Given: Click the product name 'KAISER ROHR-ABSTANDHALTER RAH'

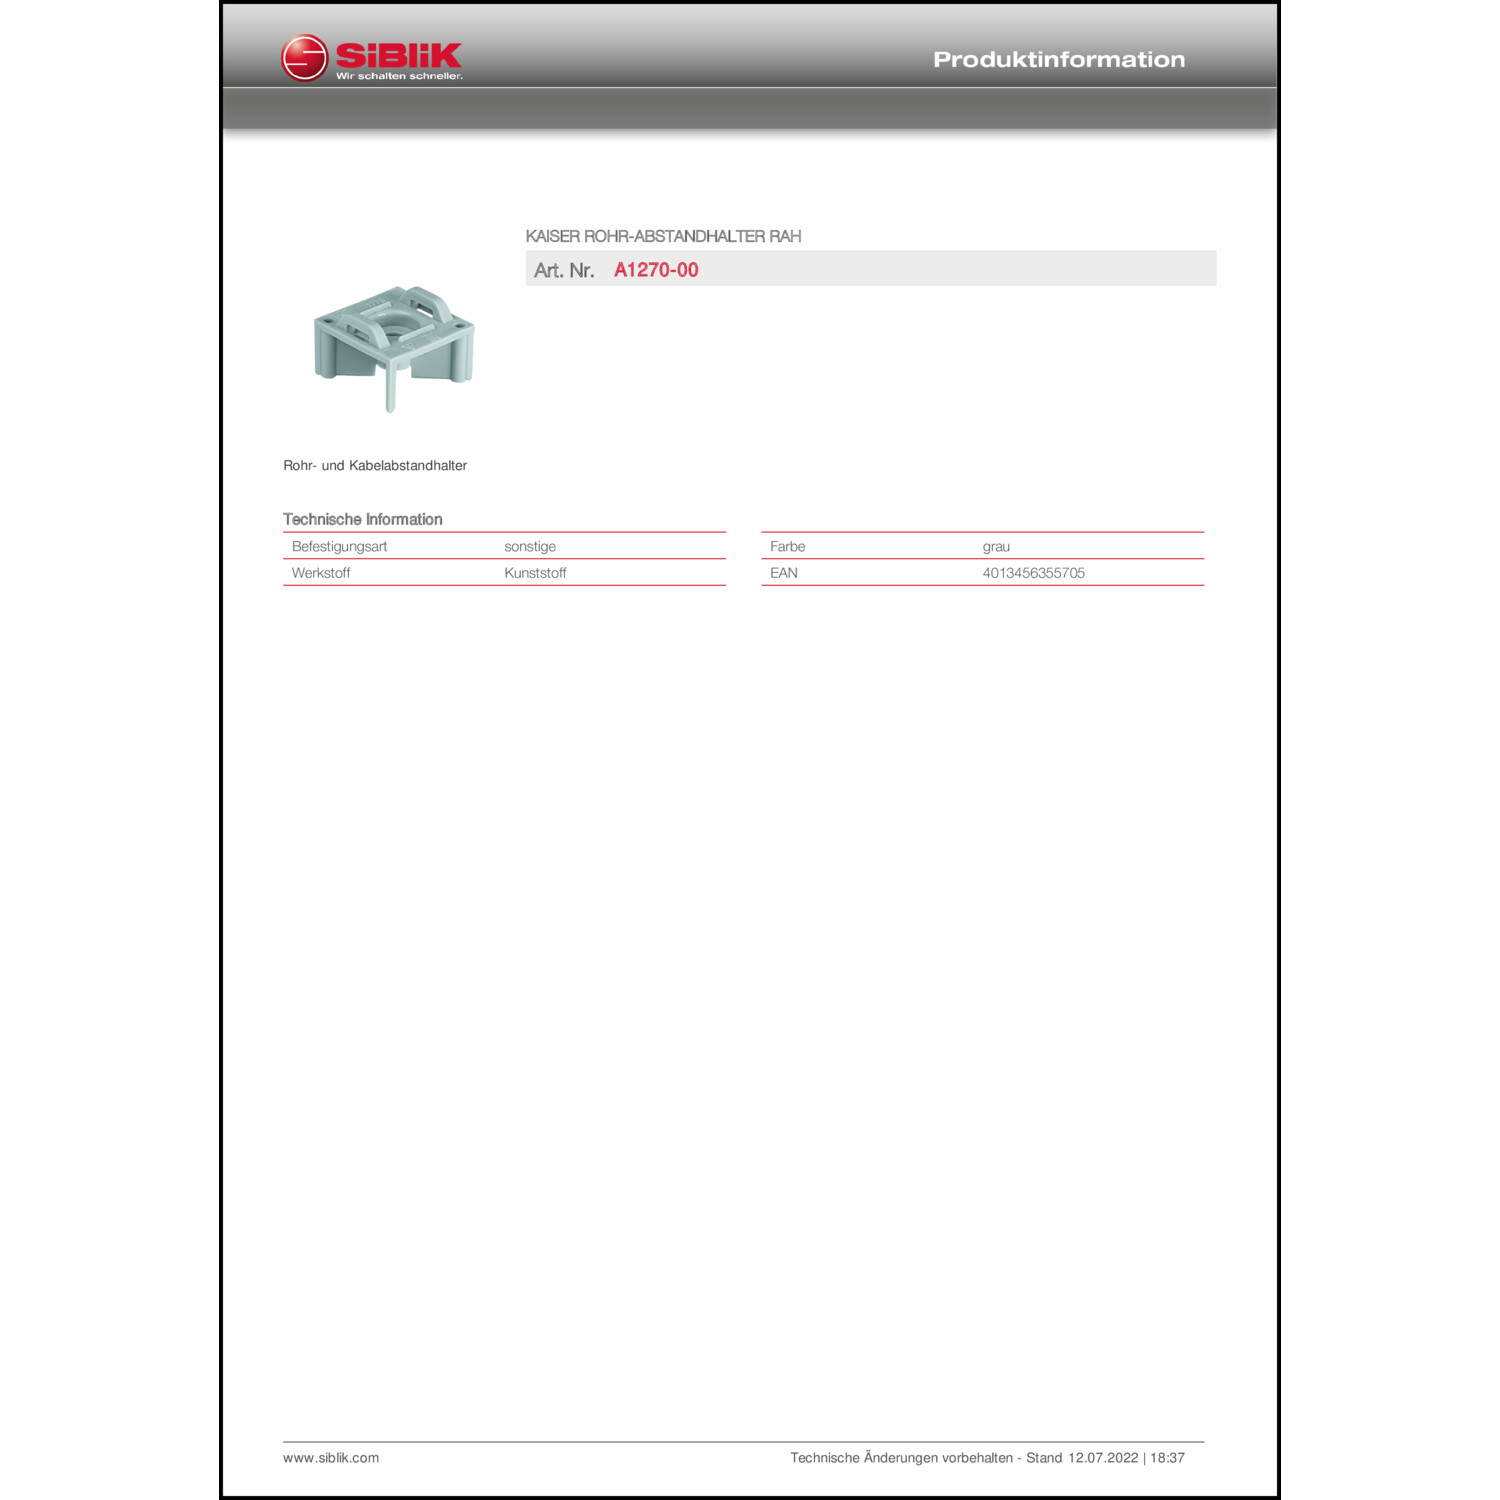Looking at the screenshot, I should 663,236.
